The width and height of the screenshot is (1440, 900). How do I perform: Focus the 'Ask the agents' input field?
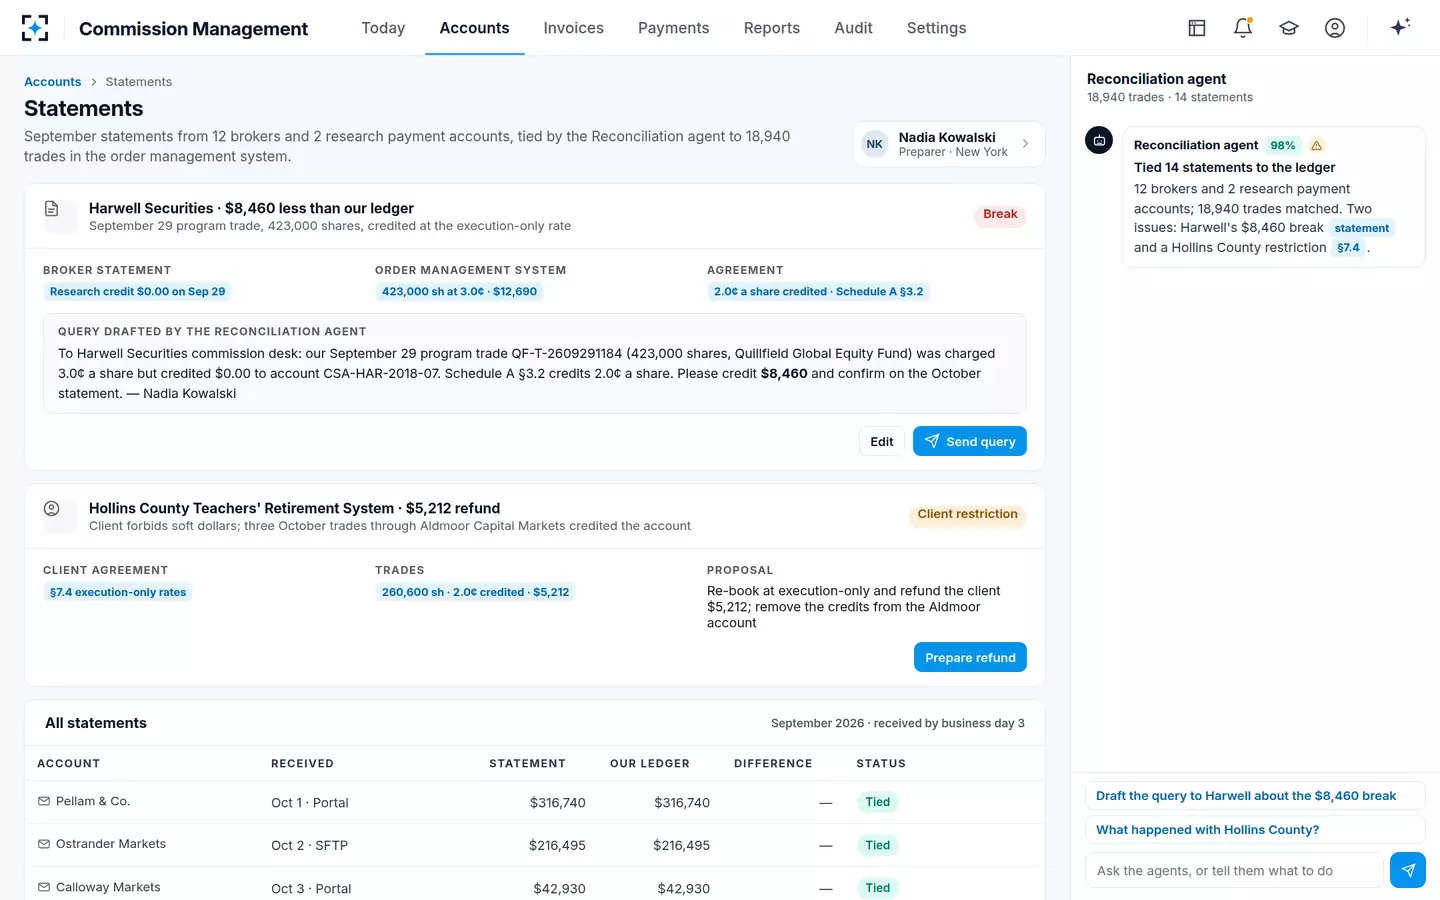click(x=1234, y=870)
